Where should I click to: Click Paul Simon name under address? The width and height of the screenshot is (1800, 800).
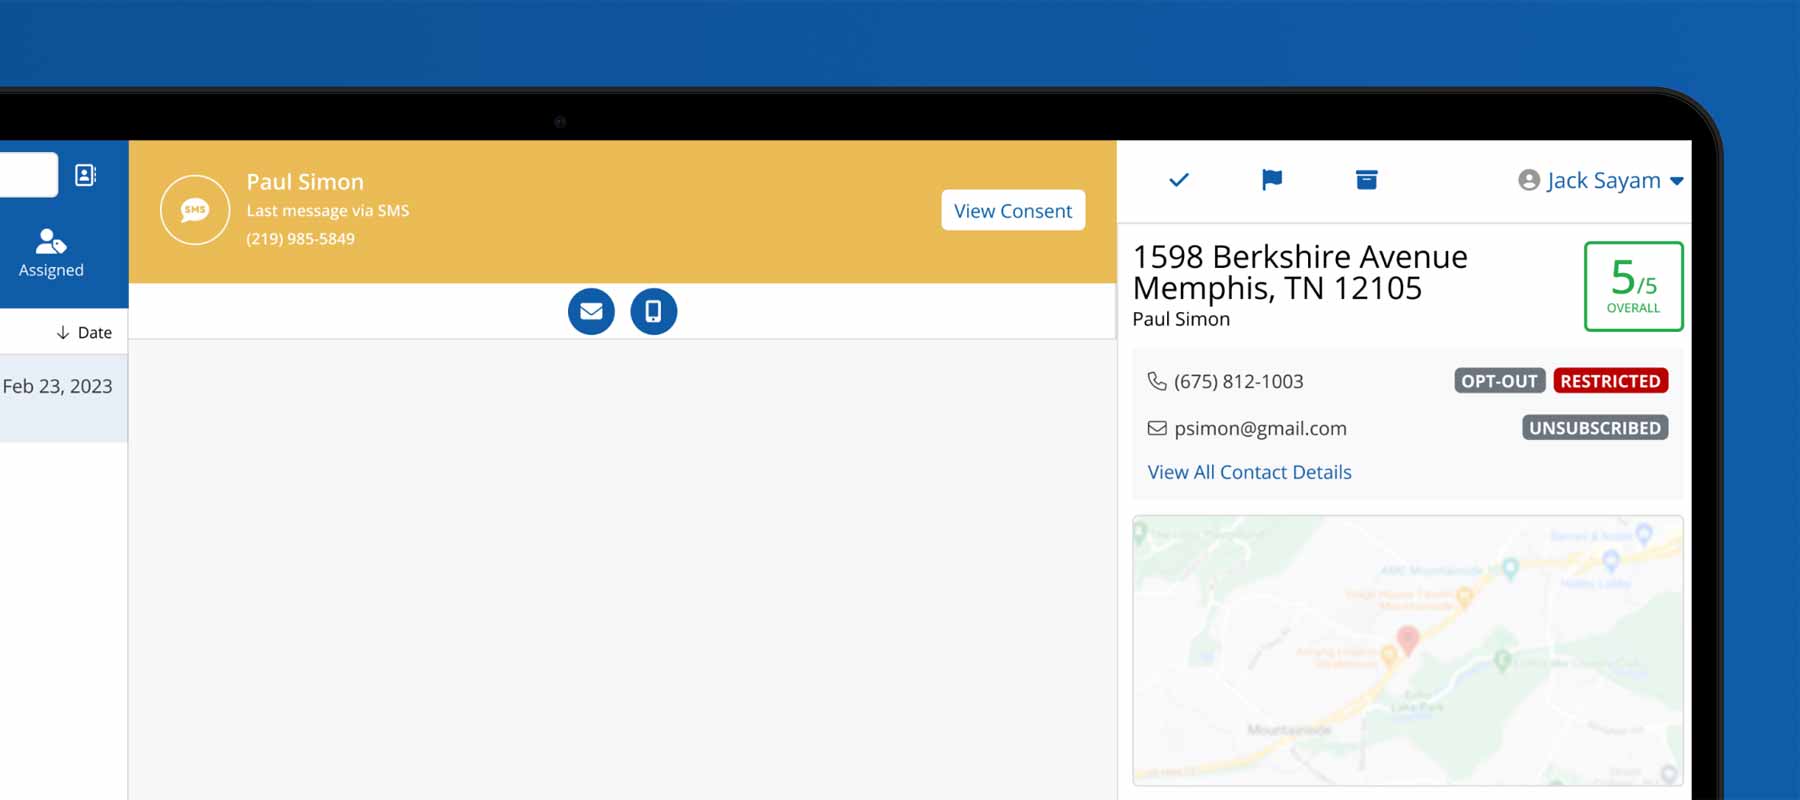(1181, 319)
